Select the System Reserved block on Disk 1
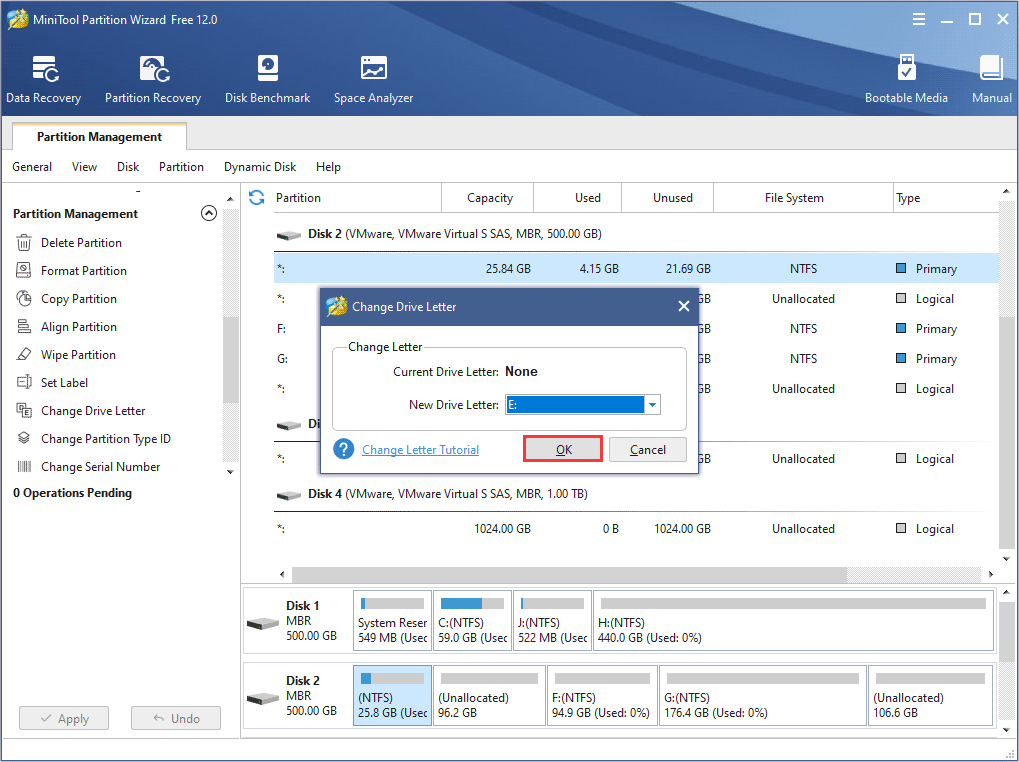 392,620
